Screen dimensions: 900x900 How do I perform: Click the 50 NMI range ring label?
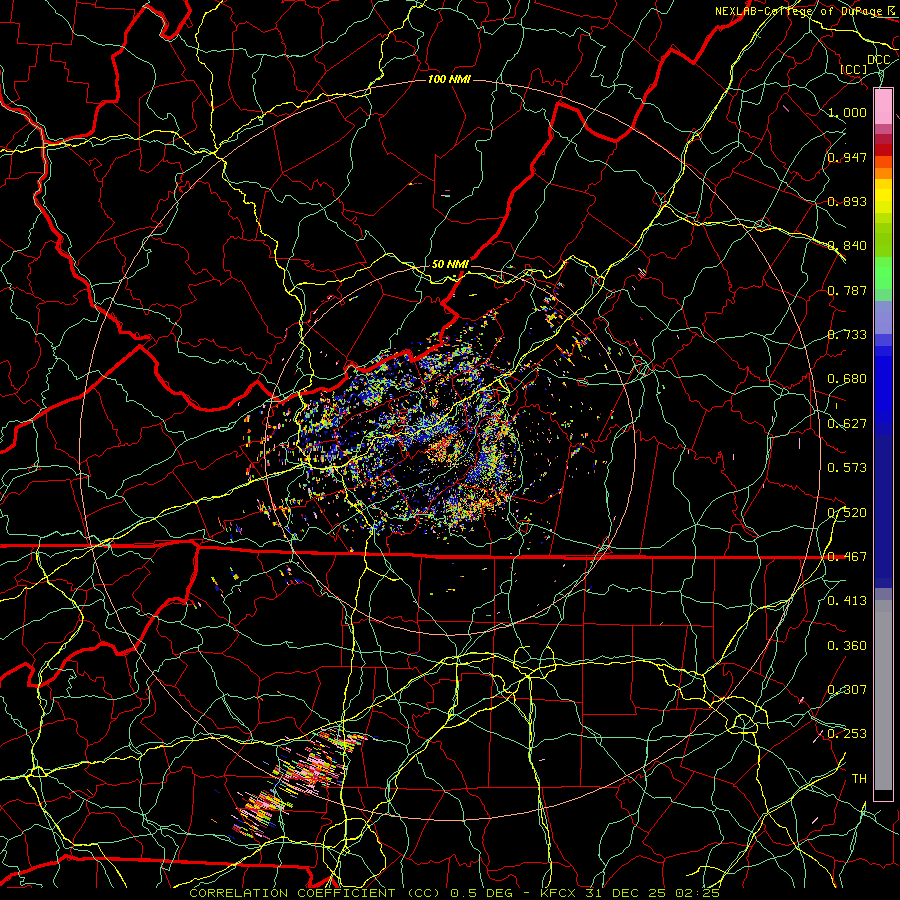tap(450, 264)
